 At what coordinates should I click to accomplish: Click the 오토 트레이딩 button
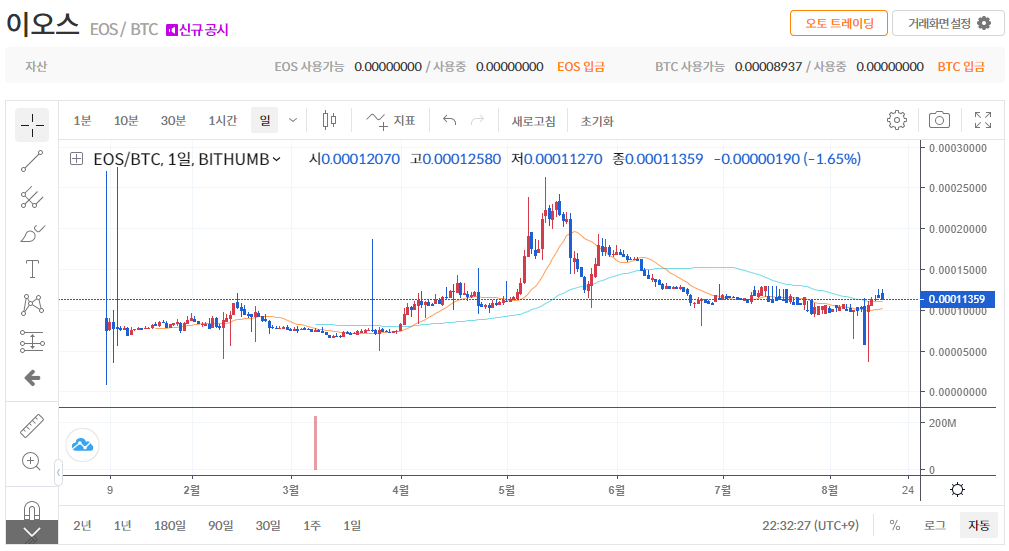coord(838,23)
